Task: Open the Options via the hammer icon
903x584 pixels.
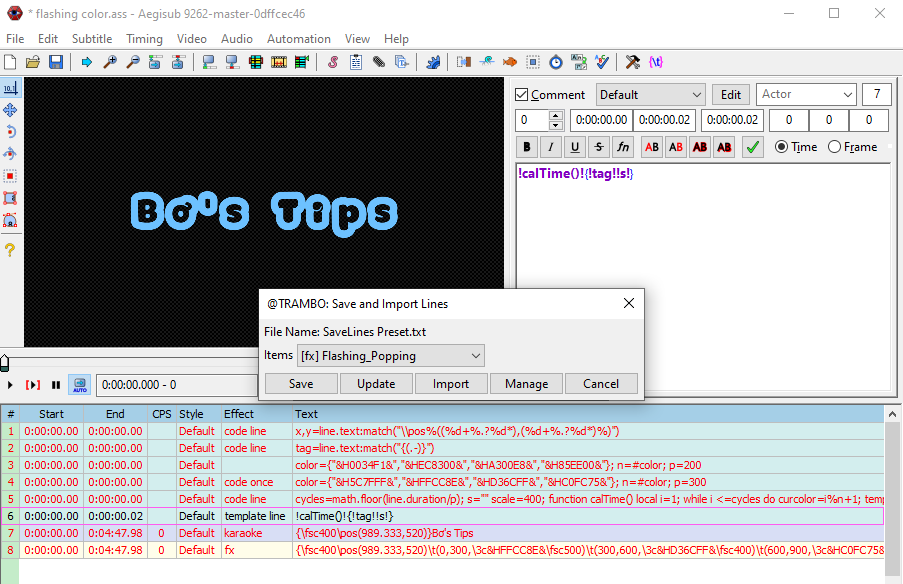Action: [632, 61]
